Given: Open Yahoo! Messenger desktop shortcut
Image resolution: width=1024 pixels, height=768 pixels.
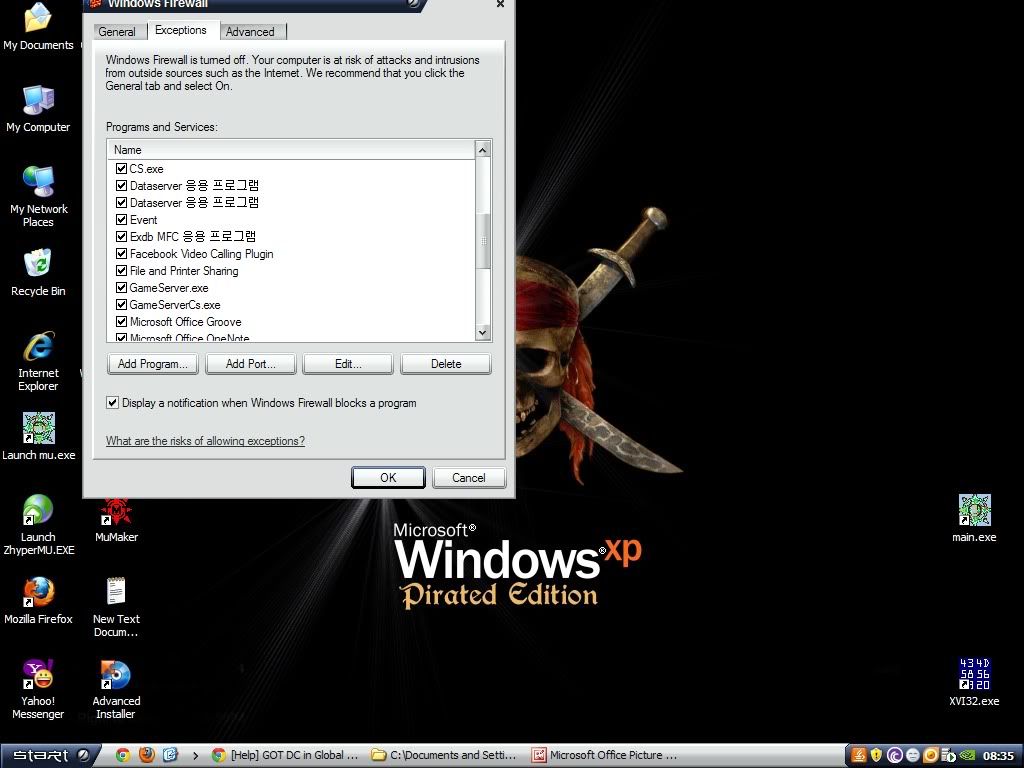Looking at the screenshot, I should pyautogui.click(x=38, y=676).
